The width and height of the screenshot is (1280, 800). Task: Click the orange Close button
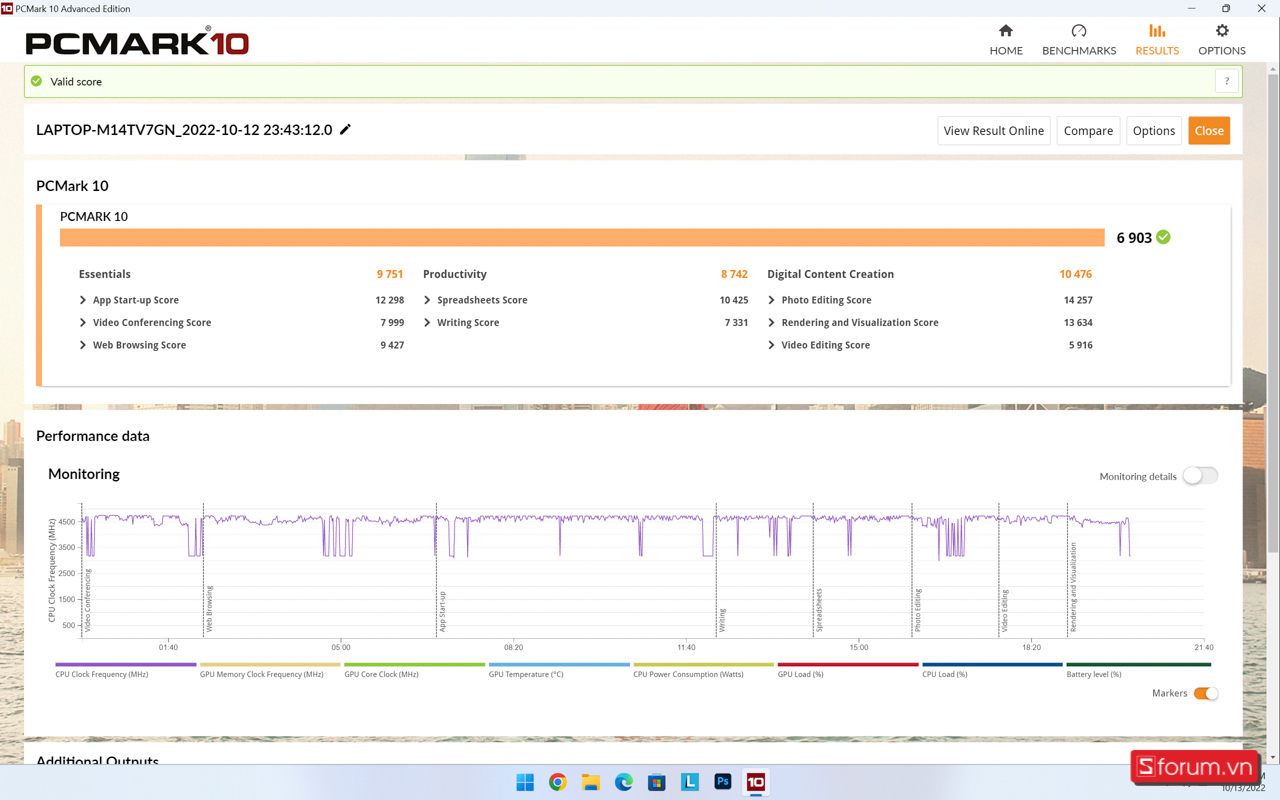1209,130
